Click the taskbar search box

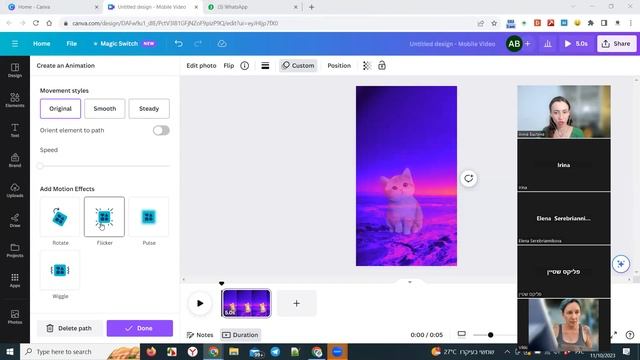click(80, 351)
